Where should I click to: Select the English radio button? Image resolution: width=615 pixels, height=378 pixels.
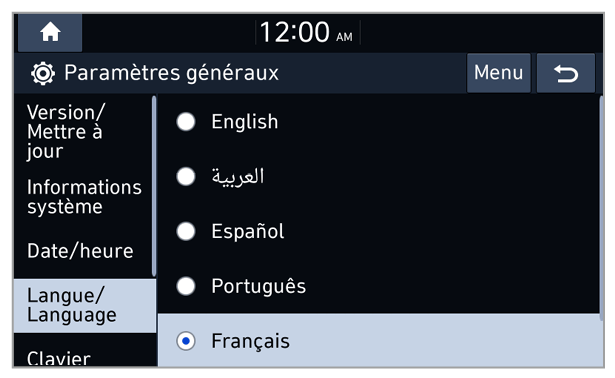click(x=186, y=122)
